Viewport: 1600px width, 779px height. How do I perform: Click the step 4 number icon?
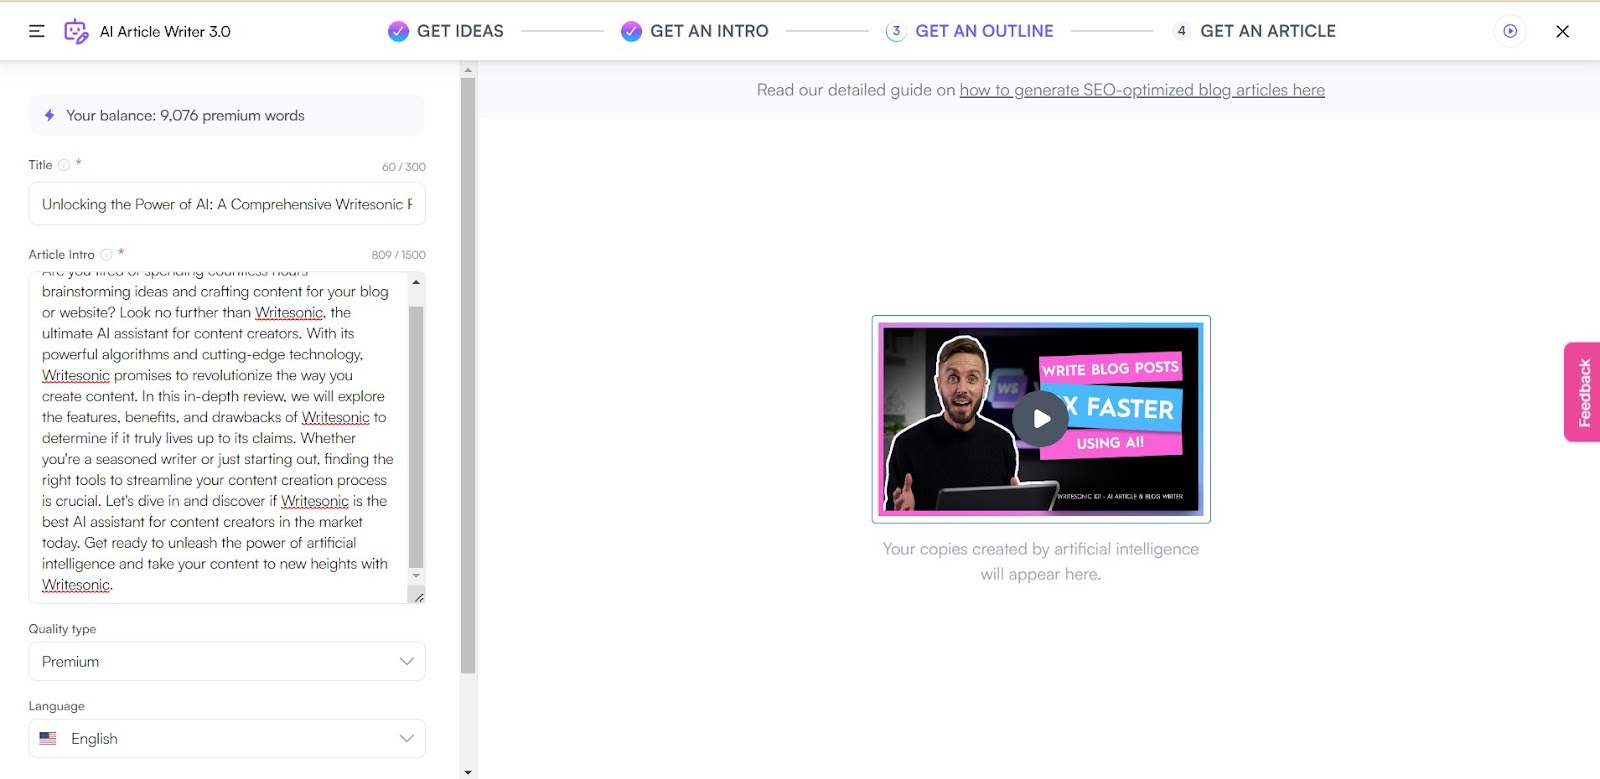[1181, 31]
